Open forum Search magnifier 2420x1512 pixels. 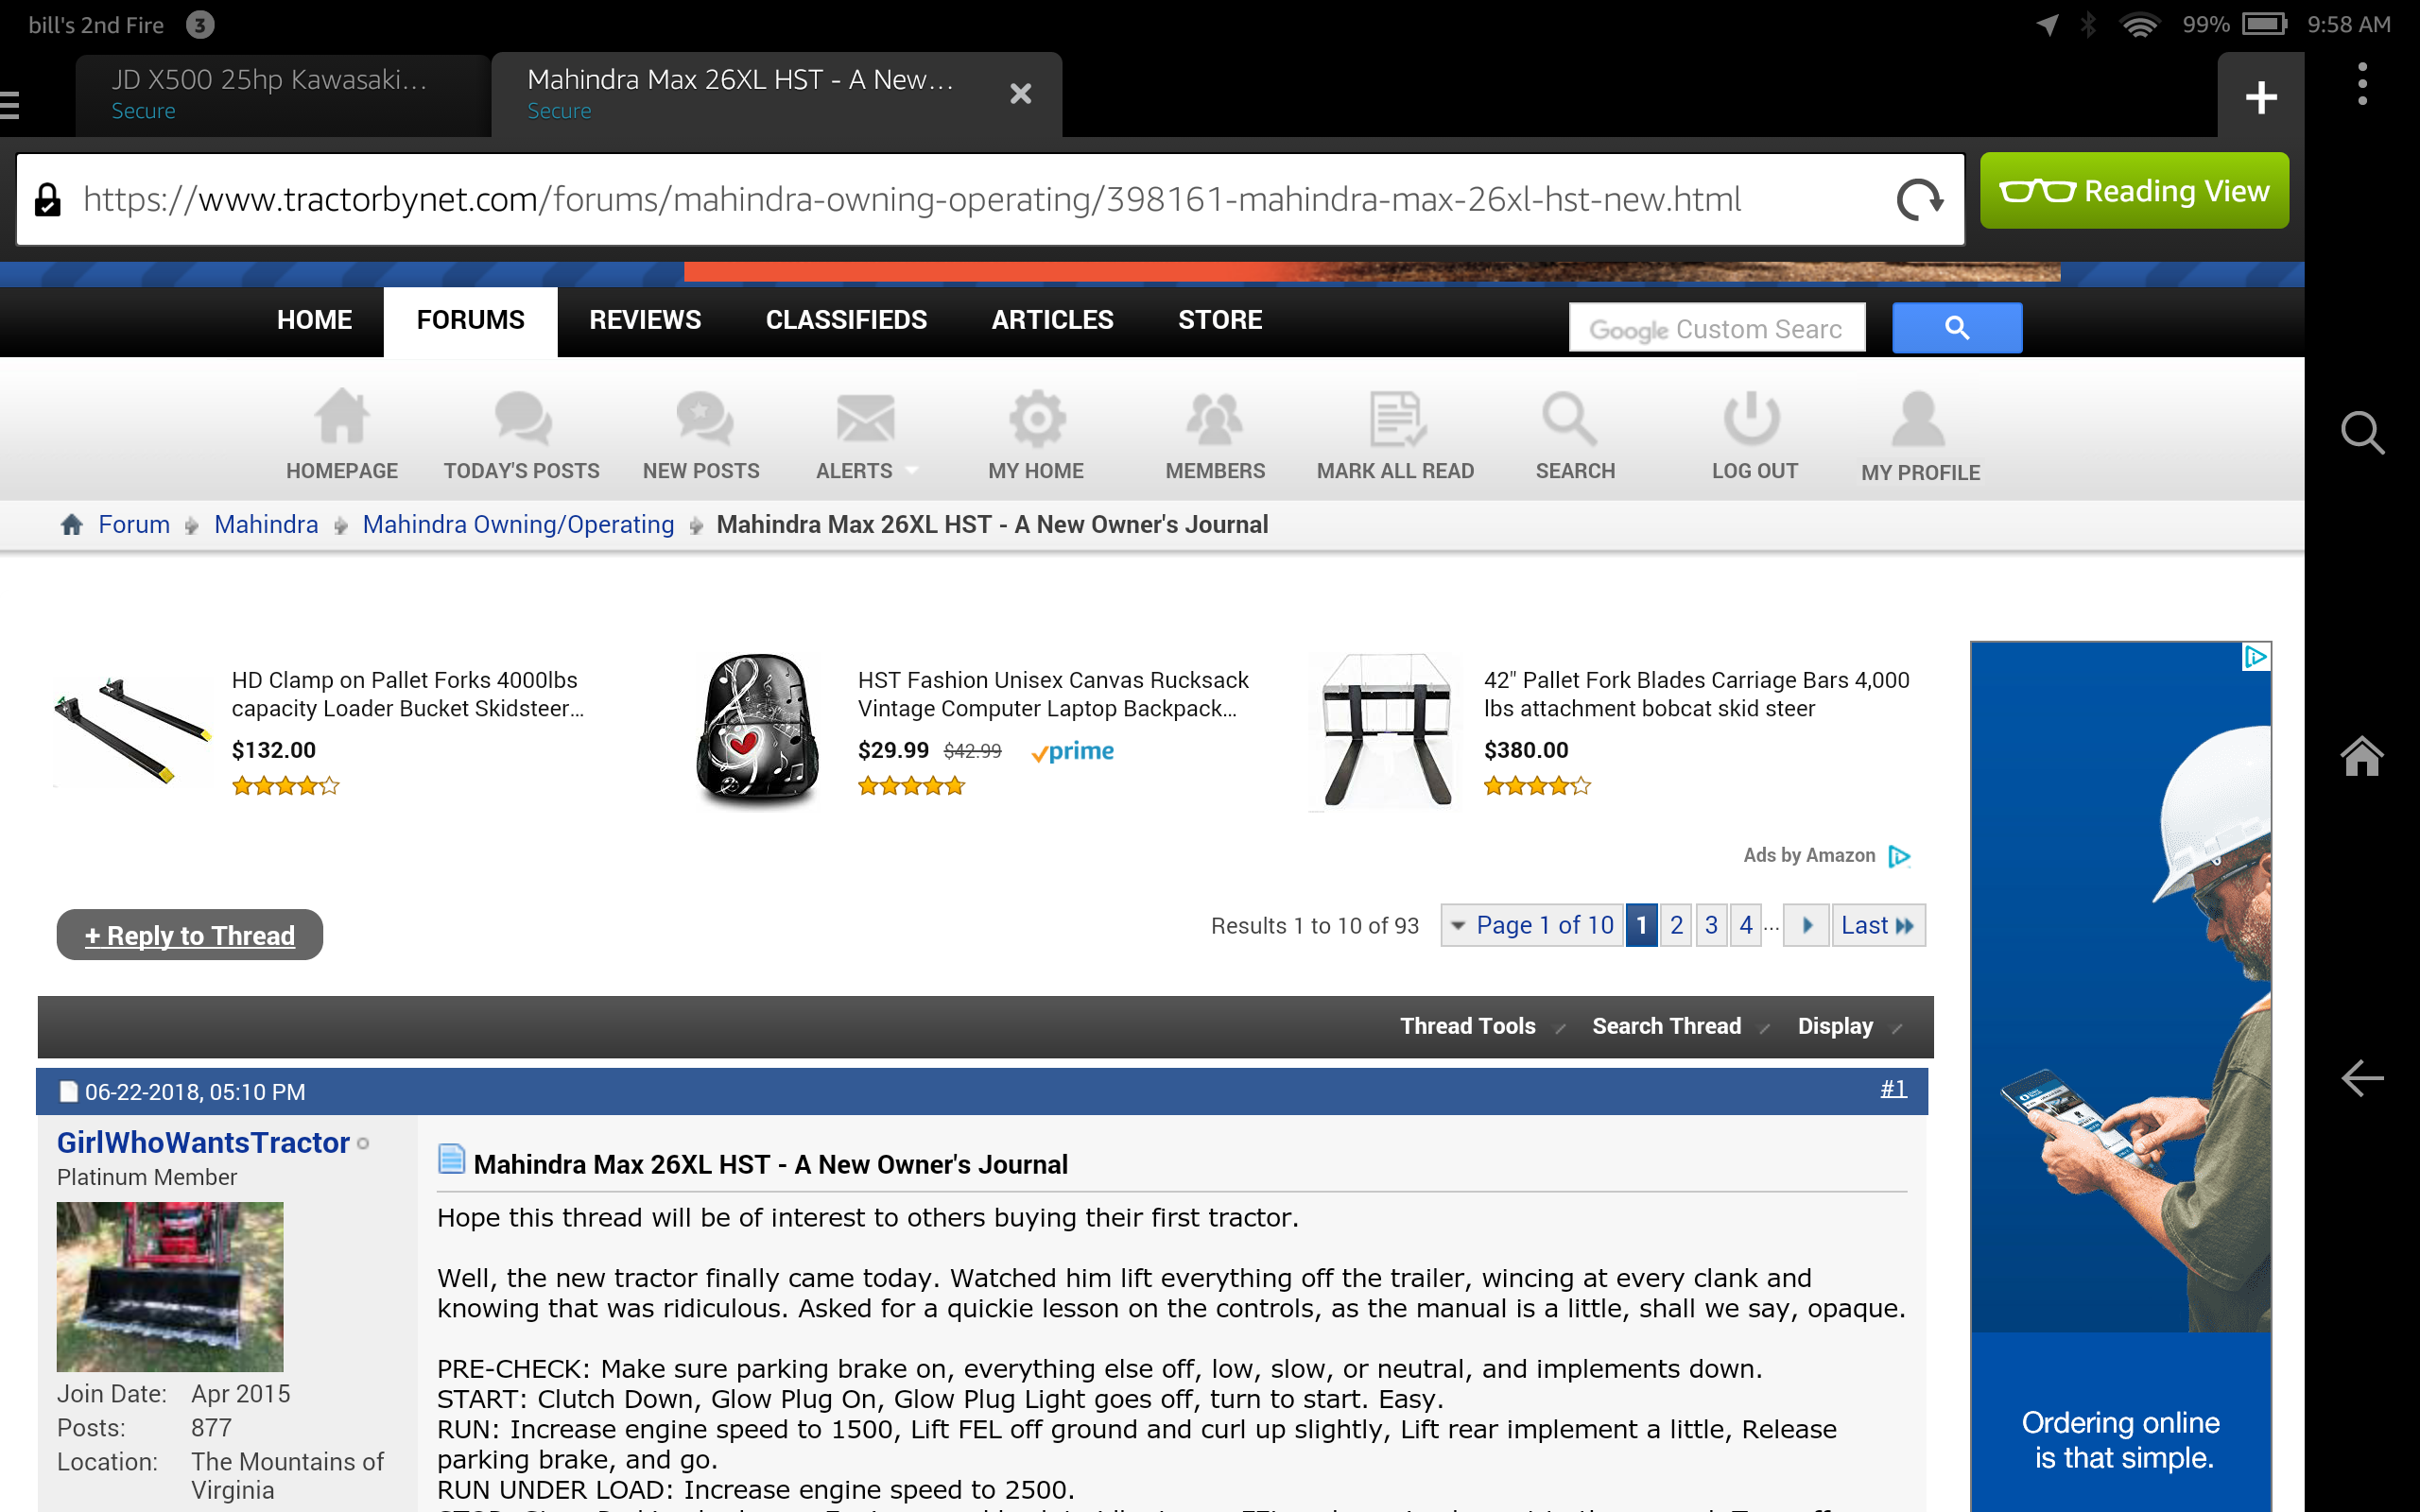pos(1574,436)
